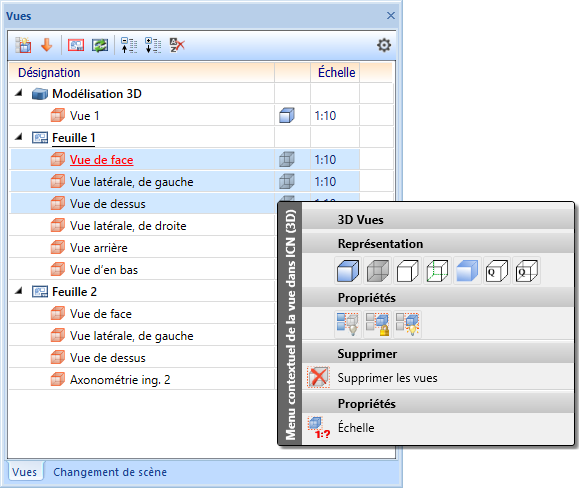Open the settings gear in Vues panel
Screen dimensions: 580x488
point(384,45)
